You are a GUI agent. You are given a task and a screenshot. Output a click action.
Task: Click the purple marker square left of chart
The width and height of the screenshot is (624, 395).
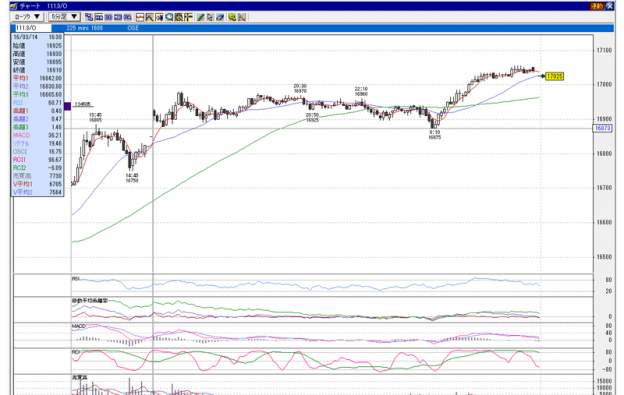67,106
